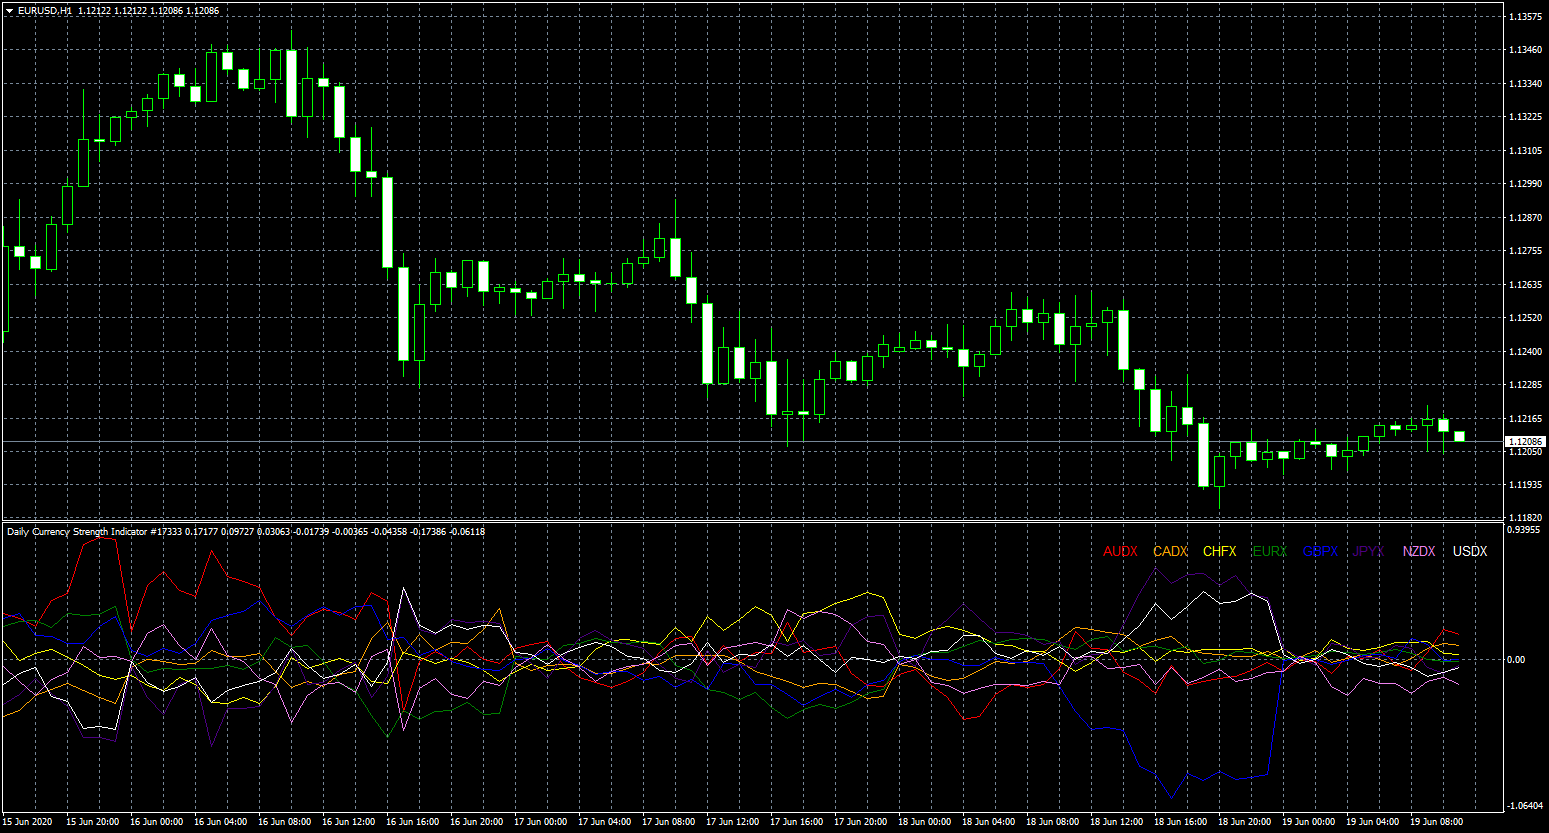Click the 1.12755 price scale label
This screenshot has width=1549, height=833.
pyautogui.click(x=1525, y=251)
